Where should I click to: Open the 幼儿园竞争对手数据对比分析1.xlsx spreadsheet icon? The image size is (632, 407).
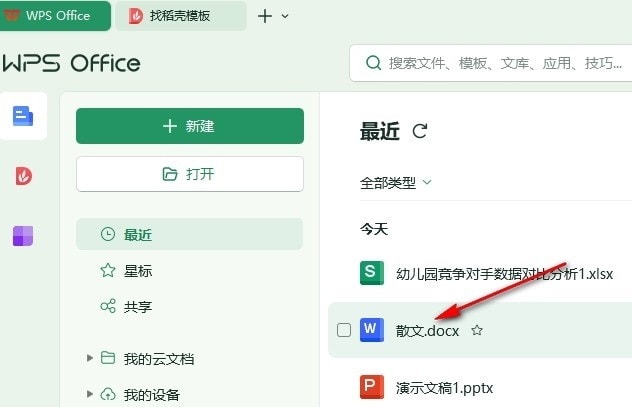(x=372, y=273)
